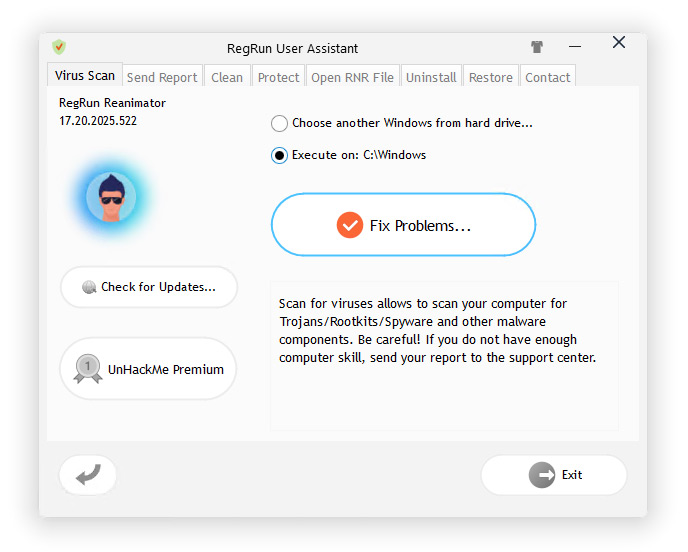Image resolution: width=688 pixels, height=552 pixels.
Task: Open the skin shirt icon in title bar
Action: coord(537,47)
